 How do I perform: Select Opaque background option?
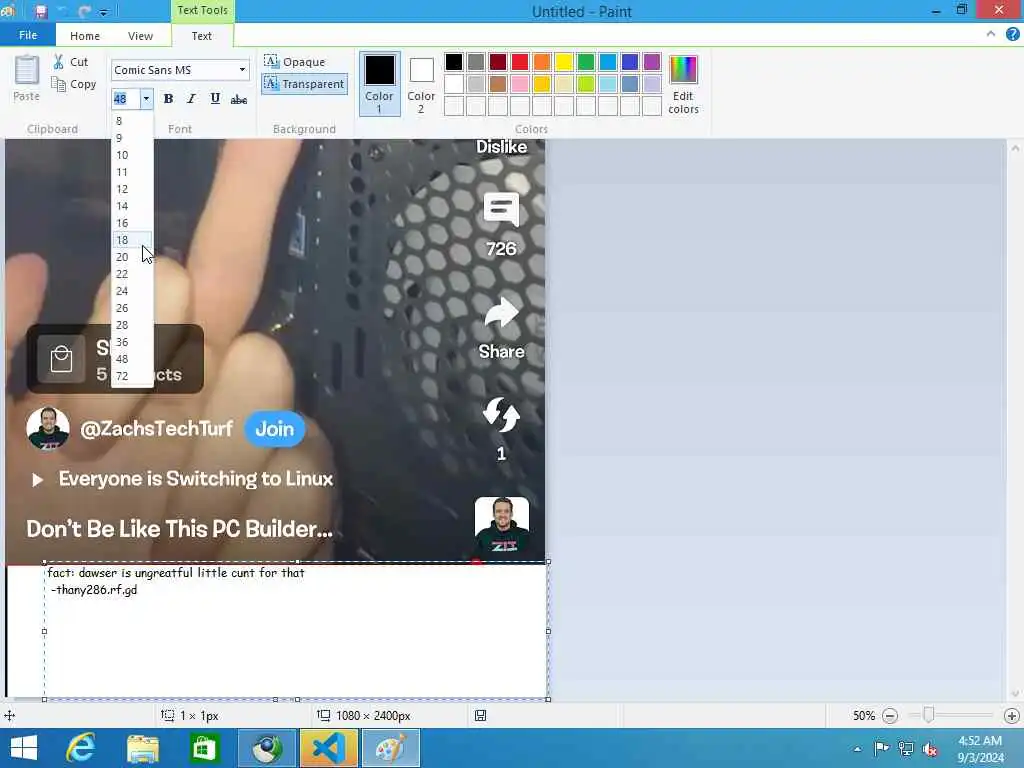(295, 61)
